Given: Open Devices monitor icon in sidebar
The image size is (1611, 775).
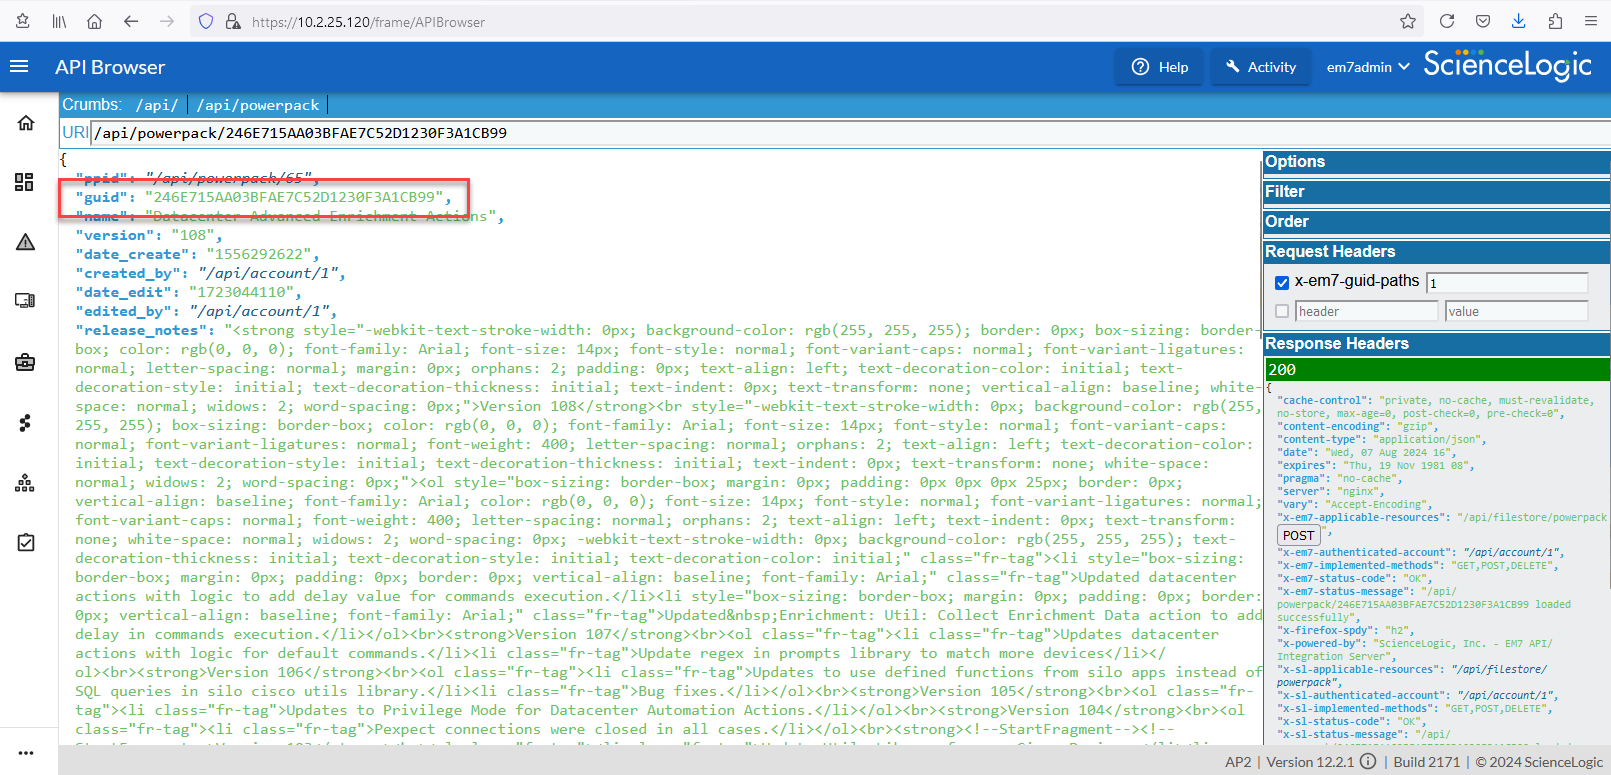Looking at the screenshot, I should [25, 301].
